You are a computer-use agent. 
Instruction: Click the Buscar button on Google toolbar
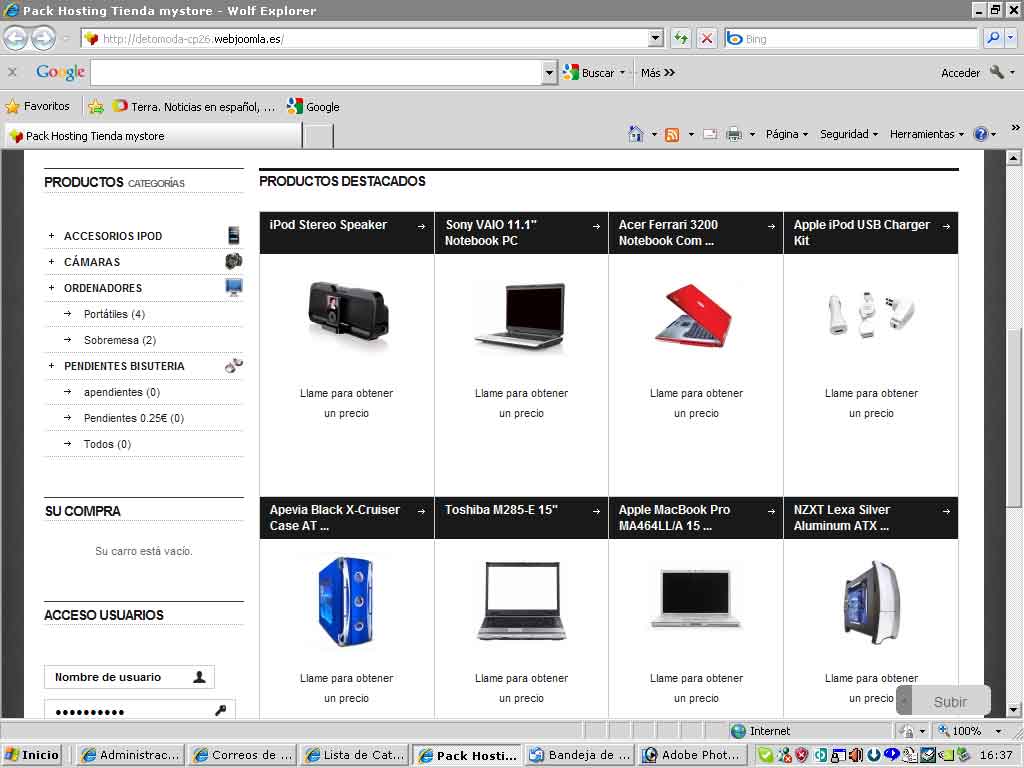pyautogui.click(x=588, y=72)
